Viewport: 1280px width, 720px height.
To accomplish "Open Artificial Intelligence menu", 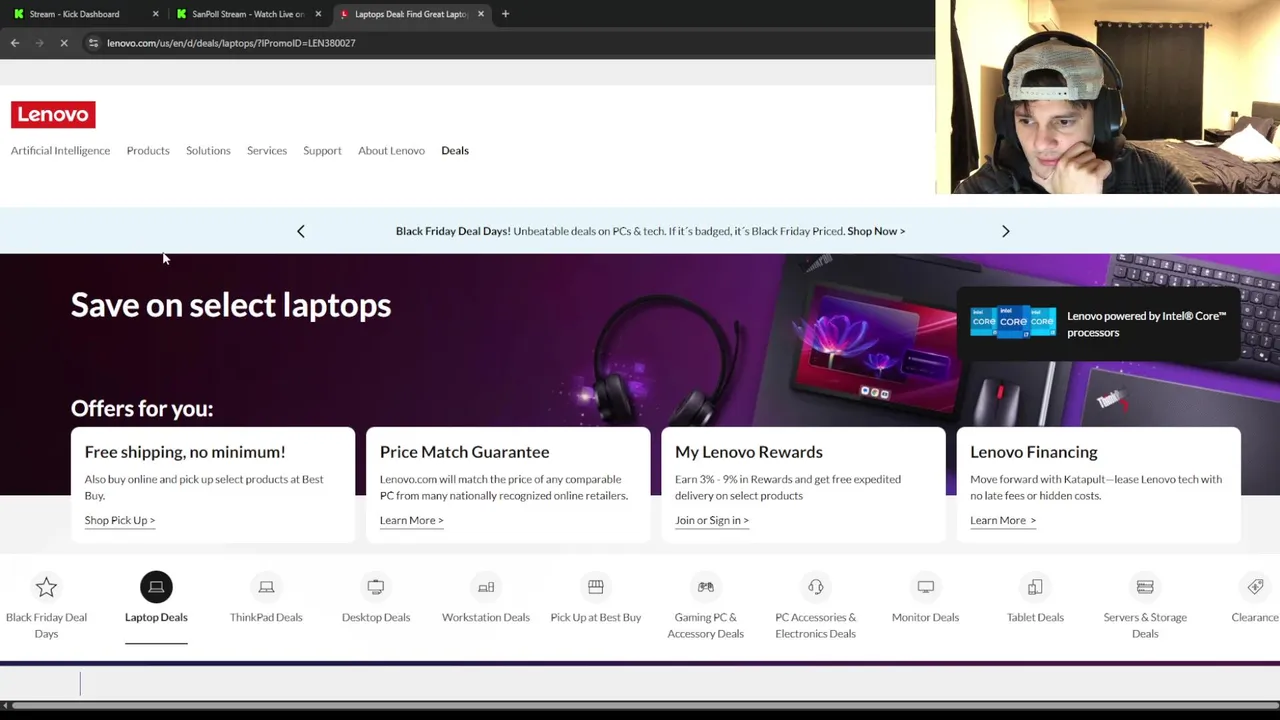I will (x=60, y=151).
